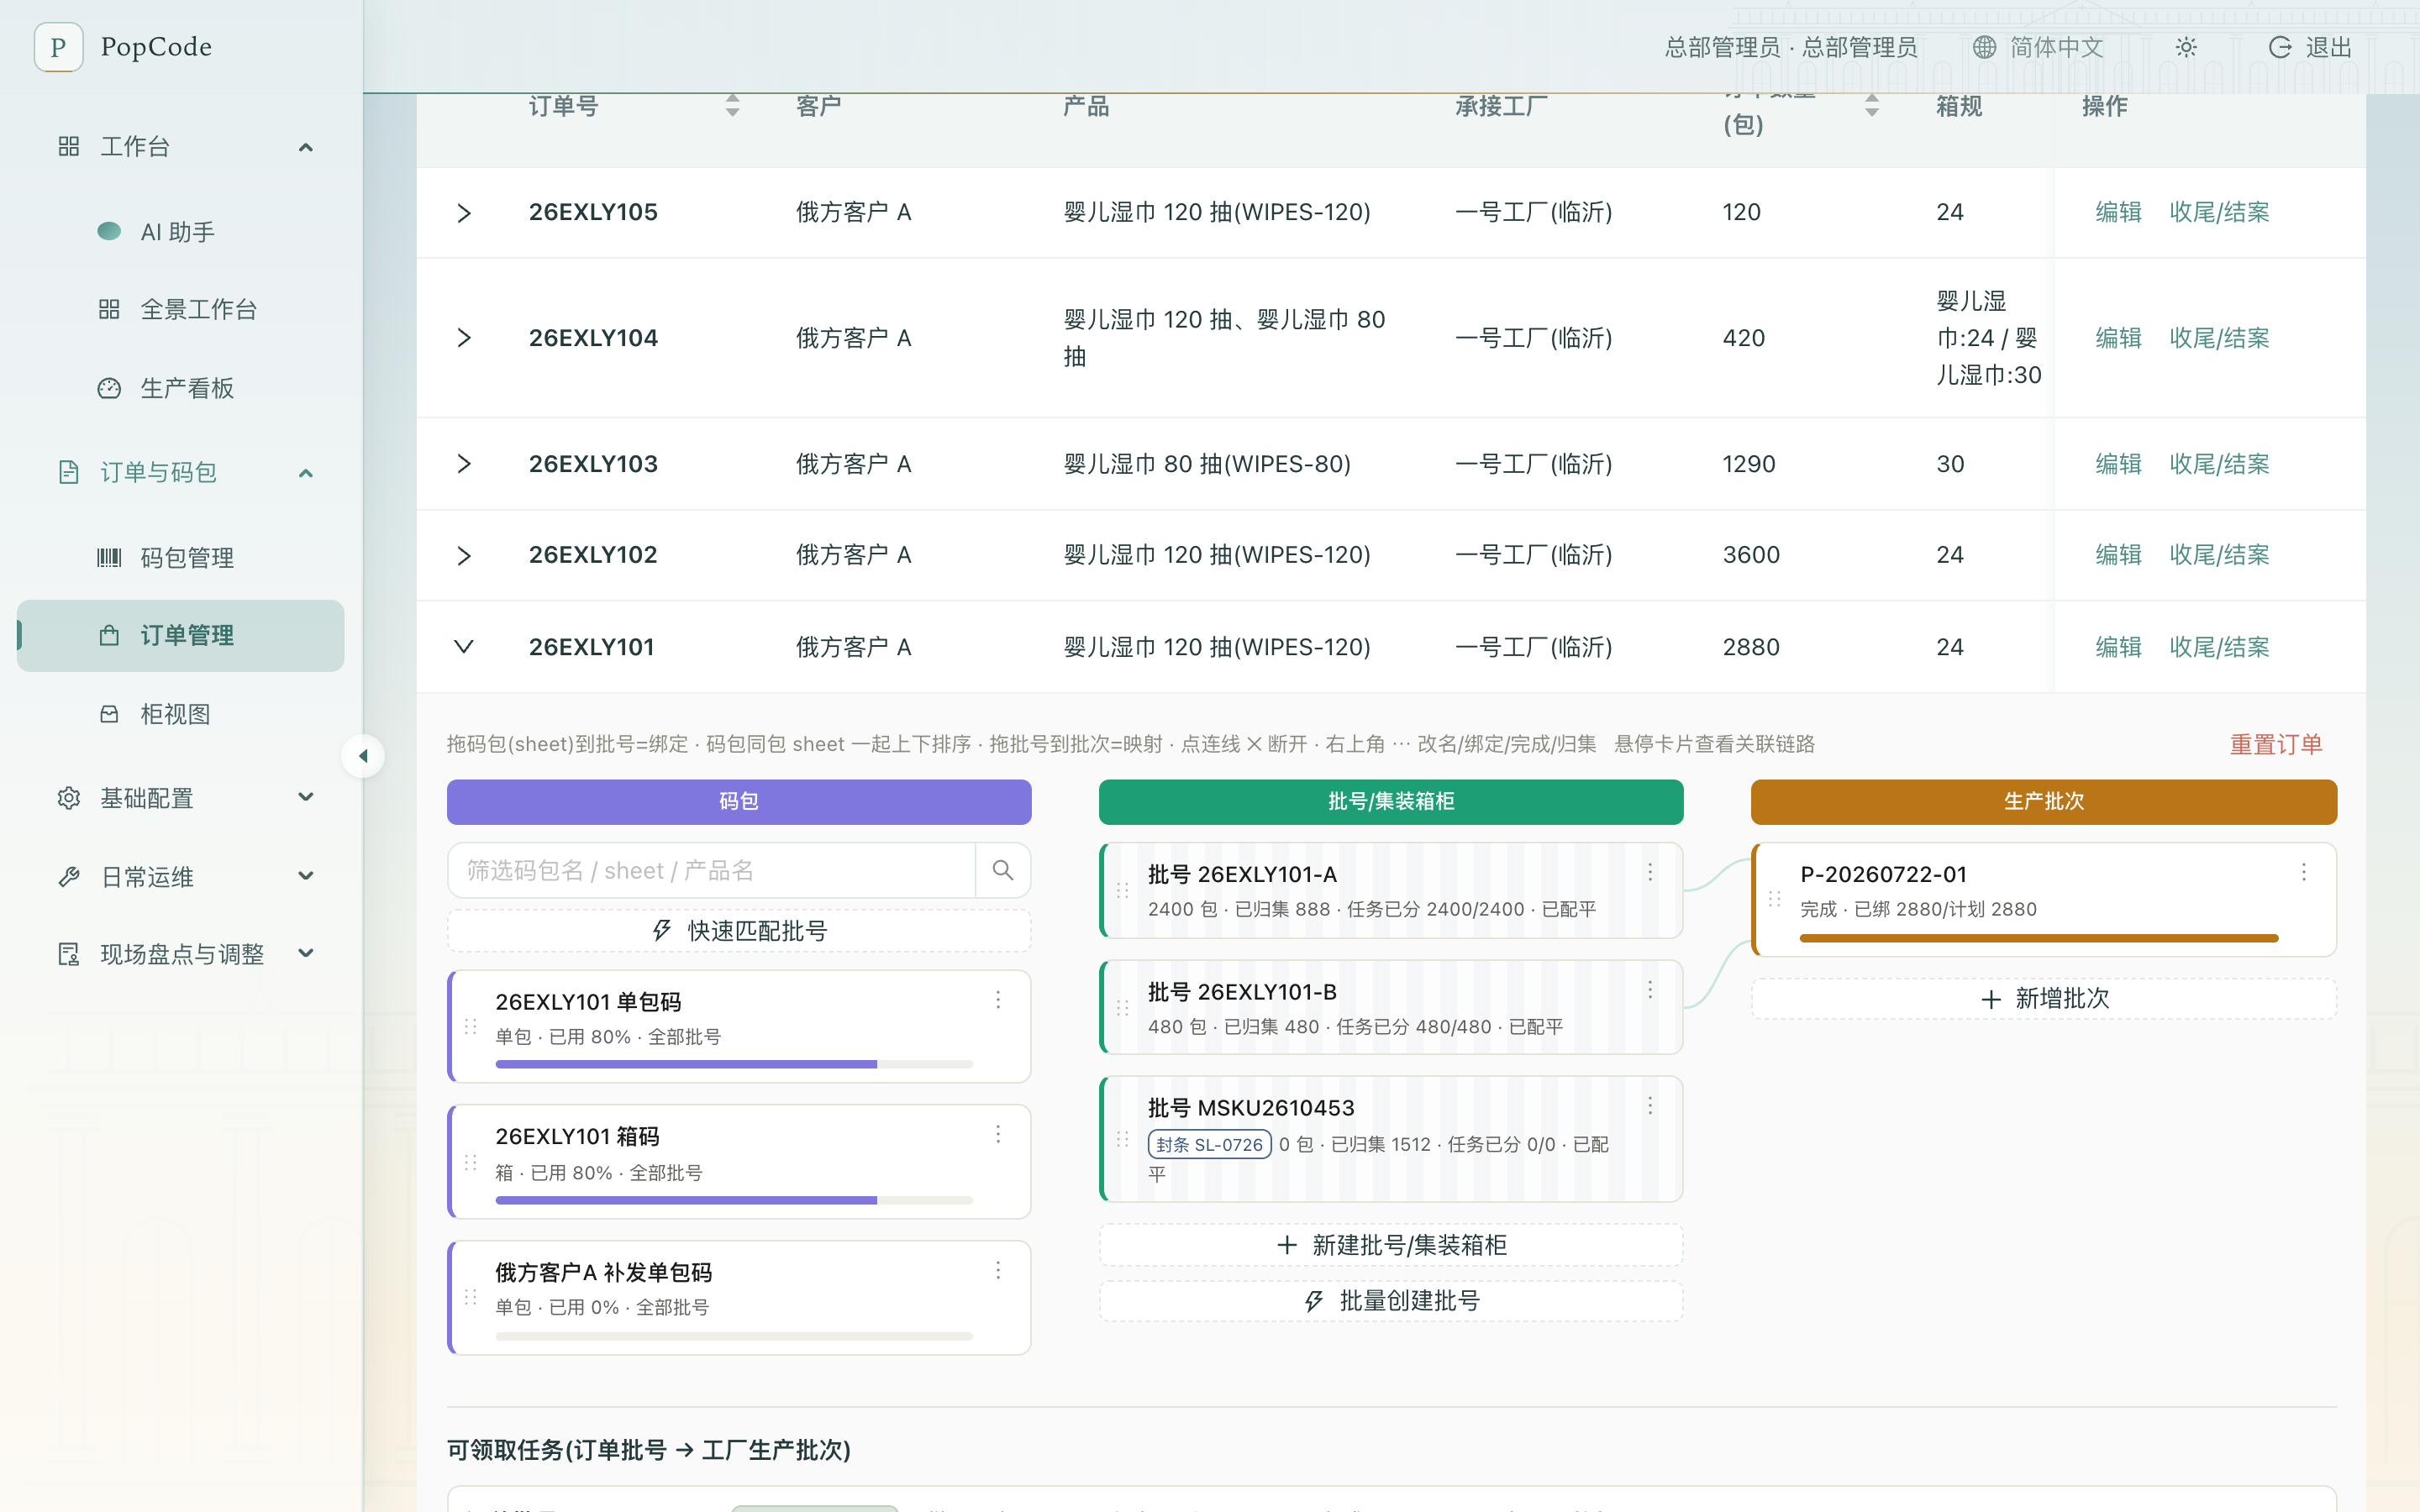This screenshot has height=1512, width=2420.
Task: Grab drag handle of 批号 26EXLY101-B
Action: coord(1122,1008)
